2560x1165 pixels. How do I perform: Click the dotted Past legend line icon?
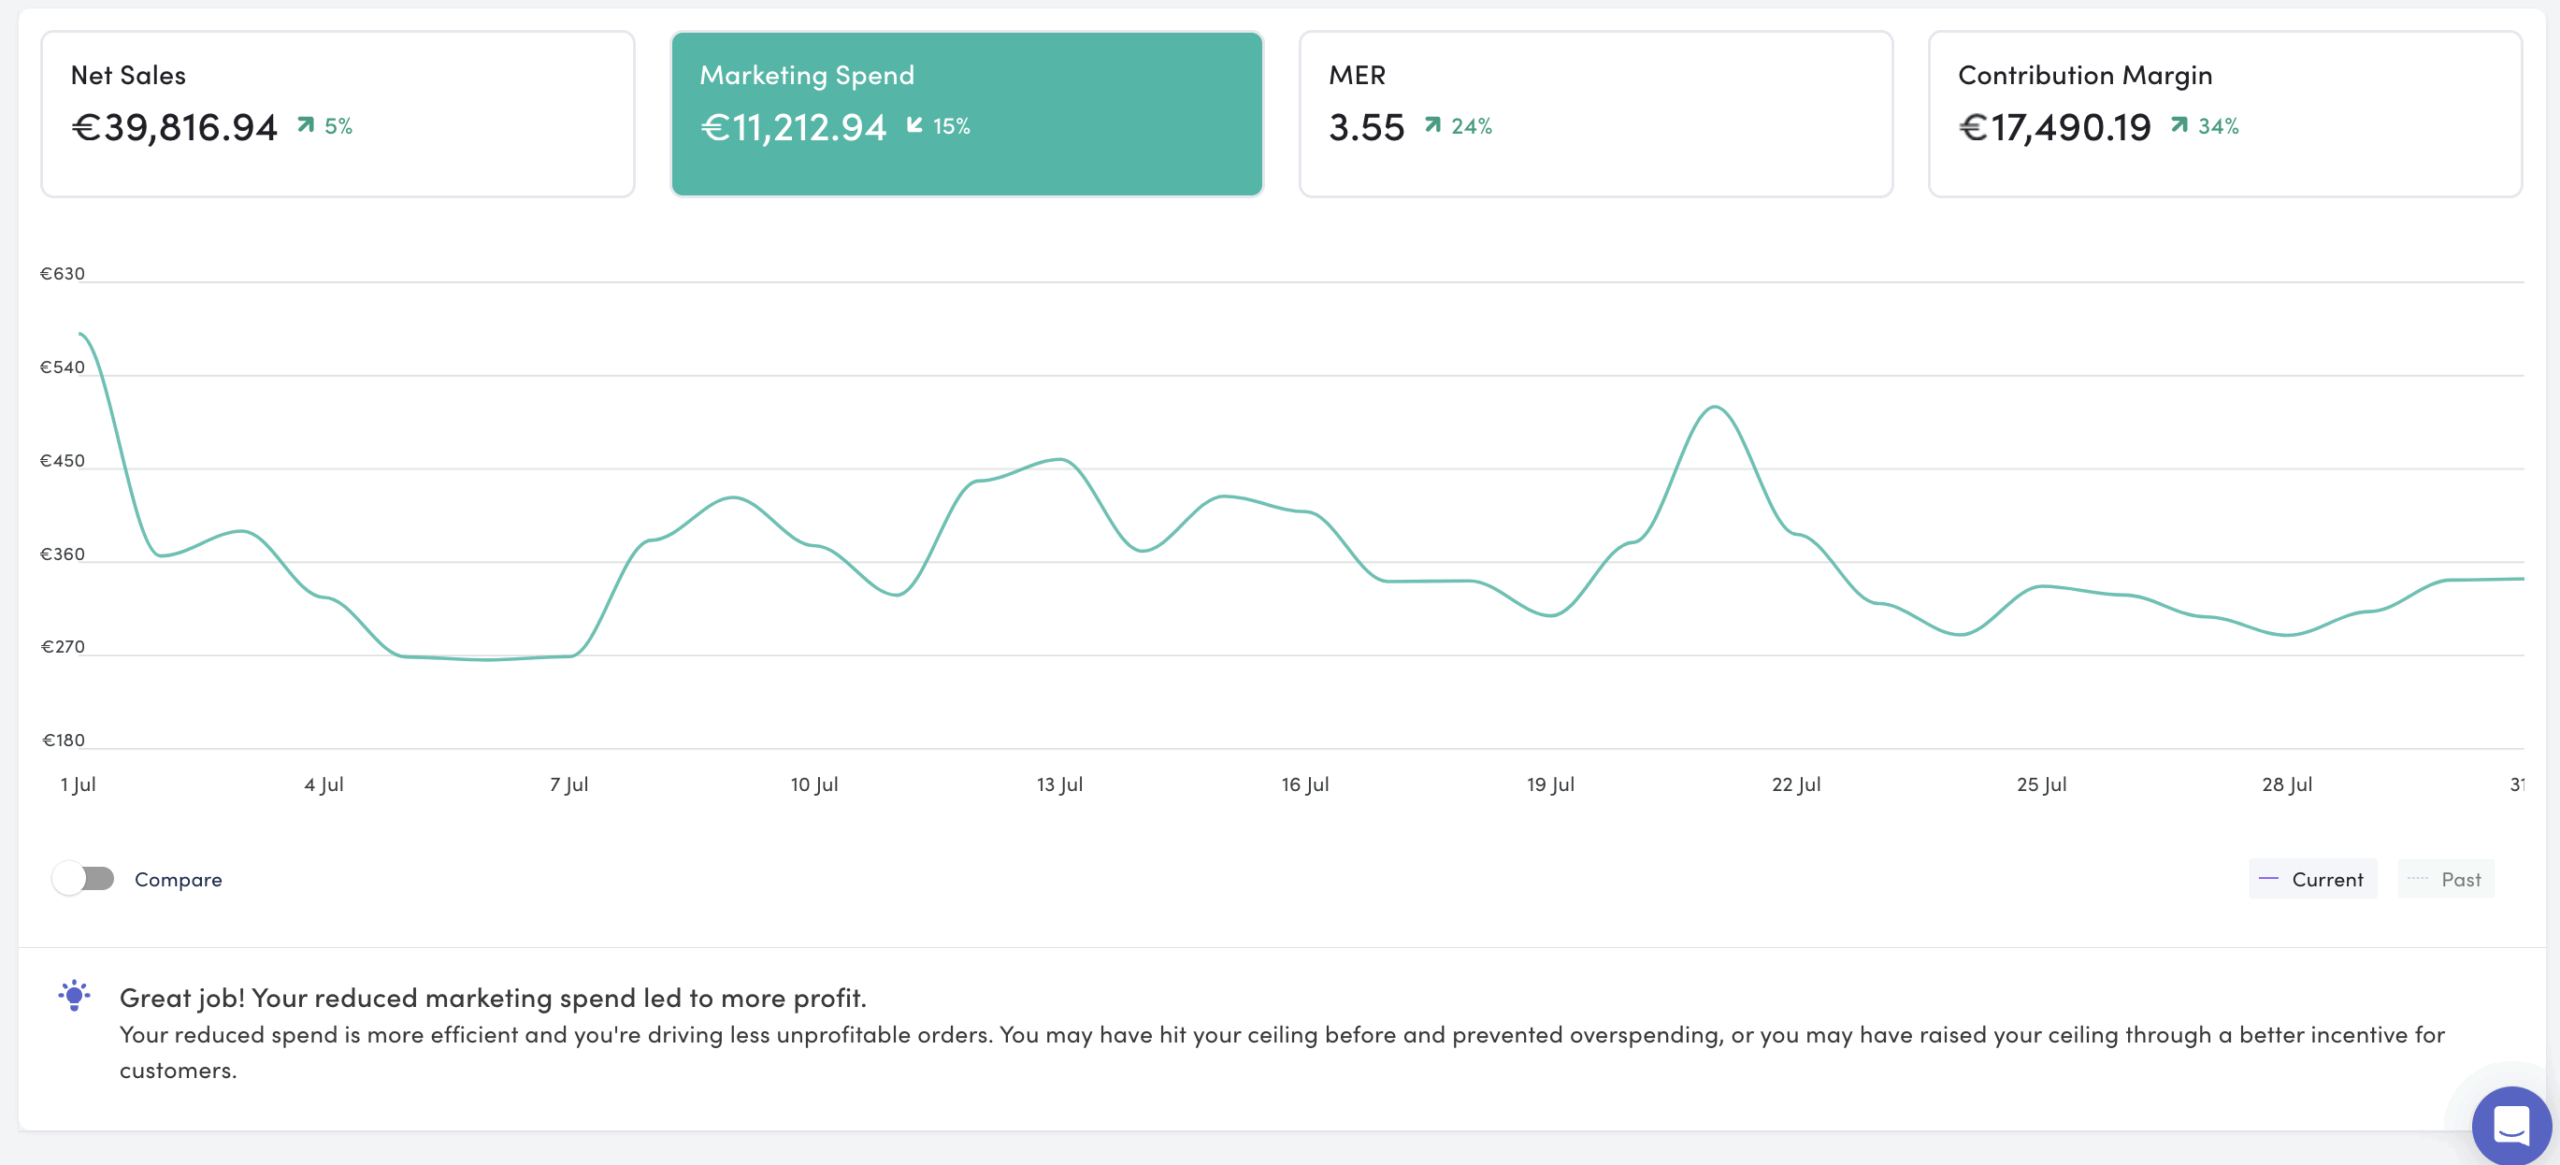pos(2417,879)
